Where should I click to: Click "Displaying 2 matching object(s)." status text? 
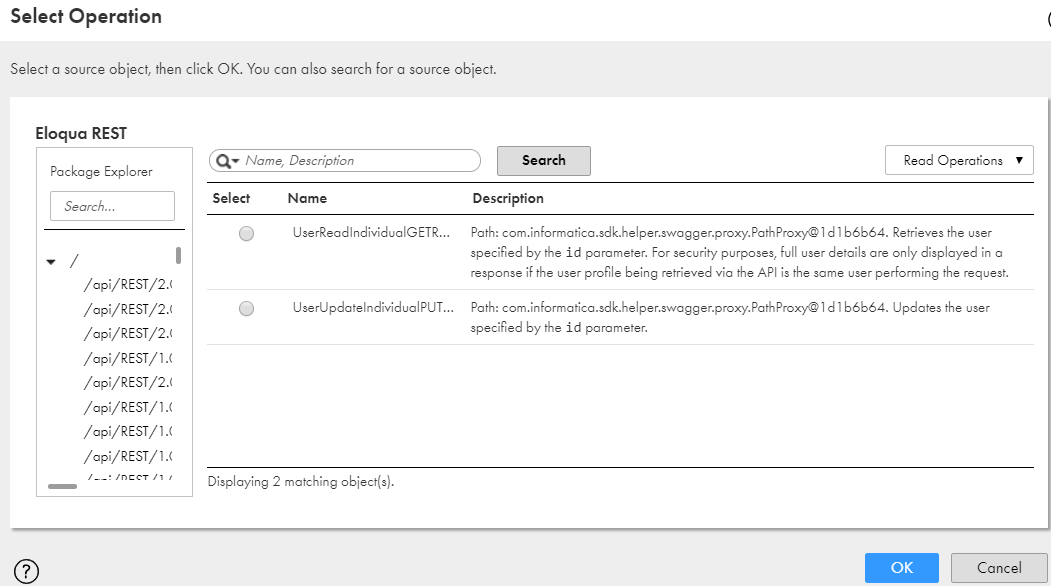(x=301, y=481)
